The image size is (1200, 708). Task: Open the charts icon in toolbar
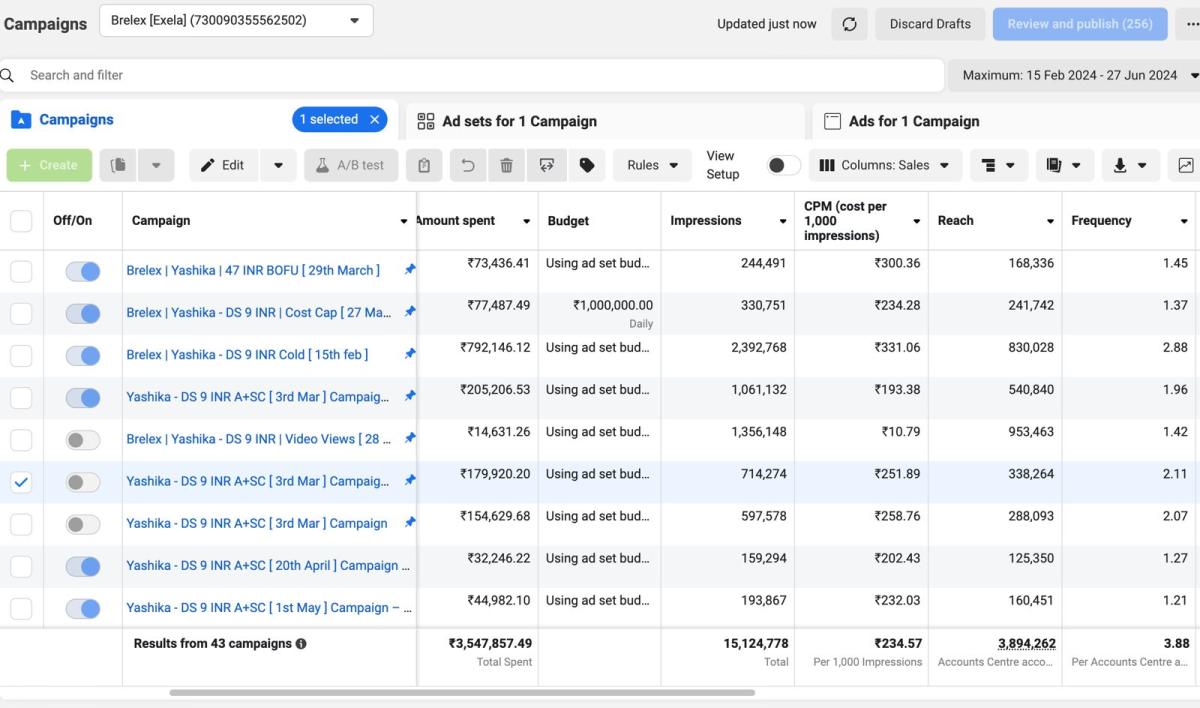point(1186,165)
